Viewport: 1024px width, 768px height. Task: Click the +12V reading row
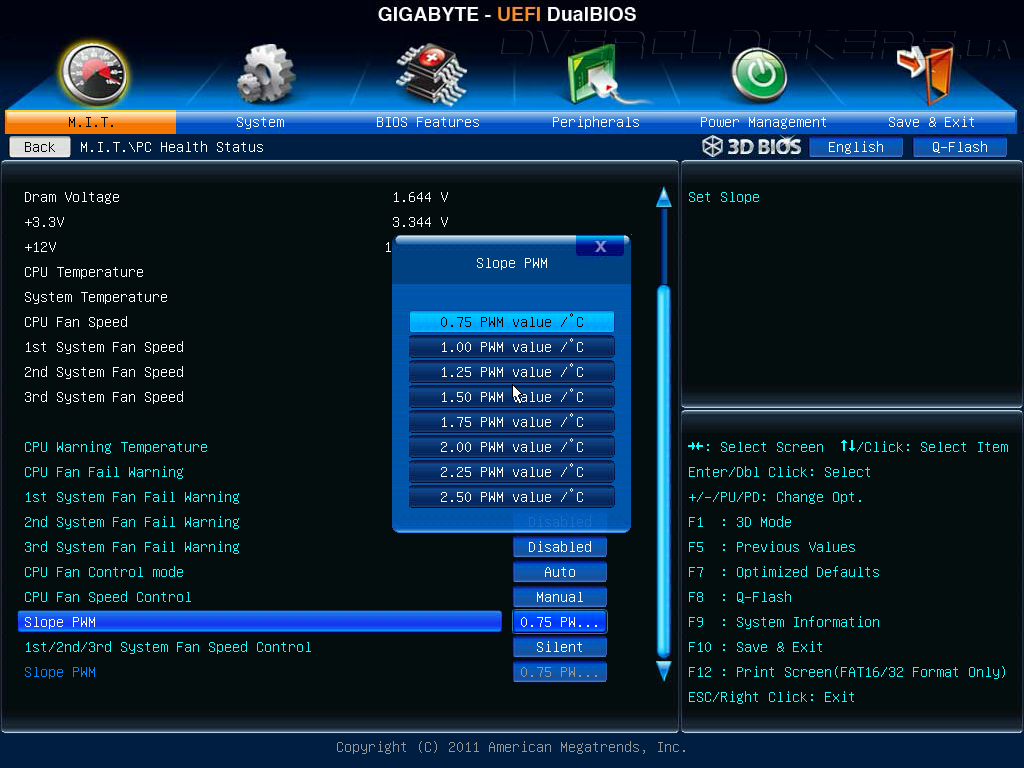coord(40,247)
